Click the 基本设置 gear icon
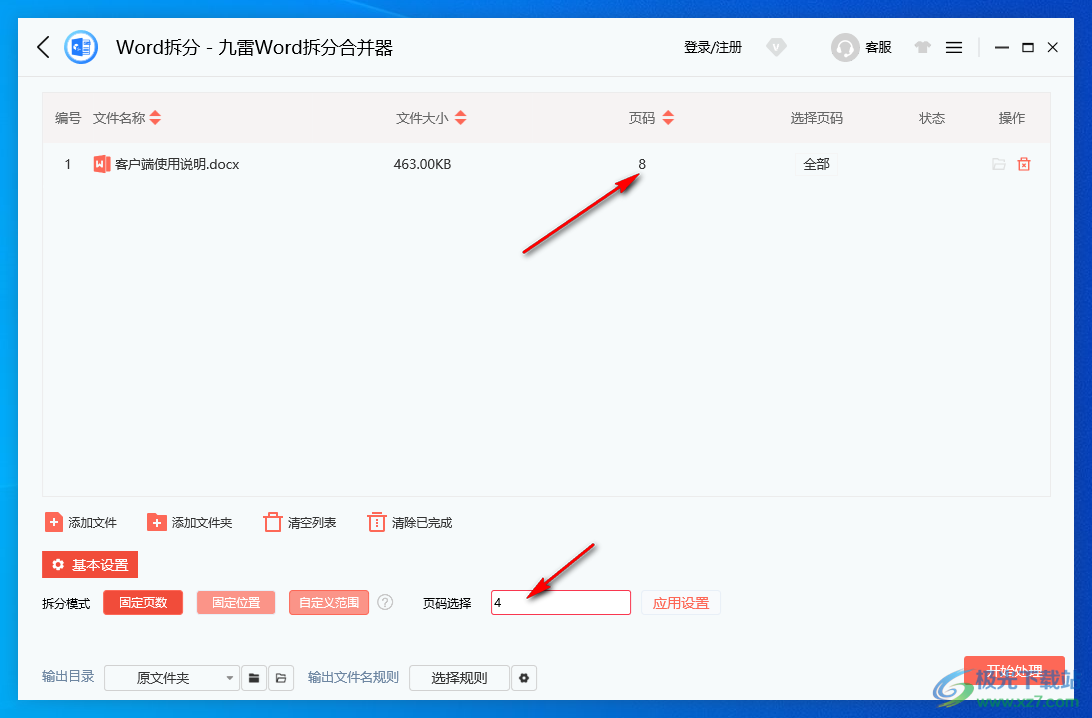This screenshot has width=1092, height=718. (x=58, y=564)
